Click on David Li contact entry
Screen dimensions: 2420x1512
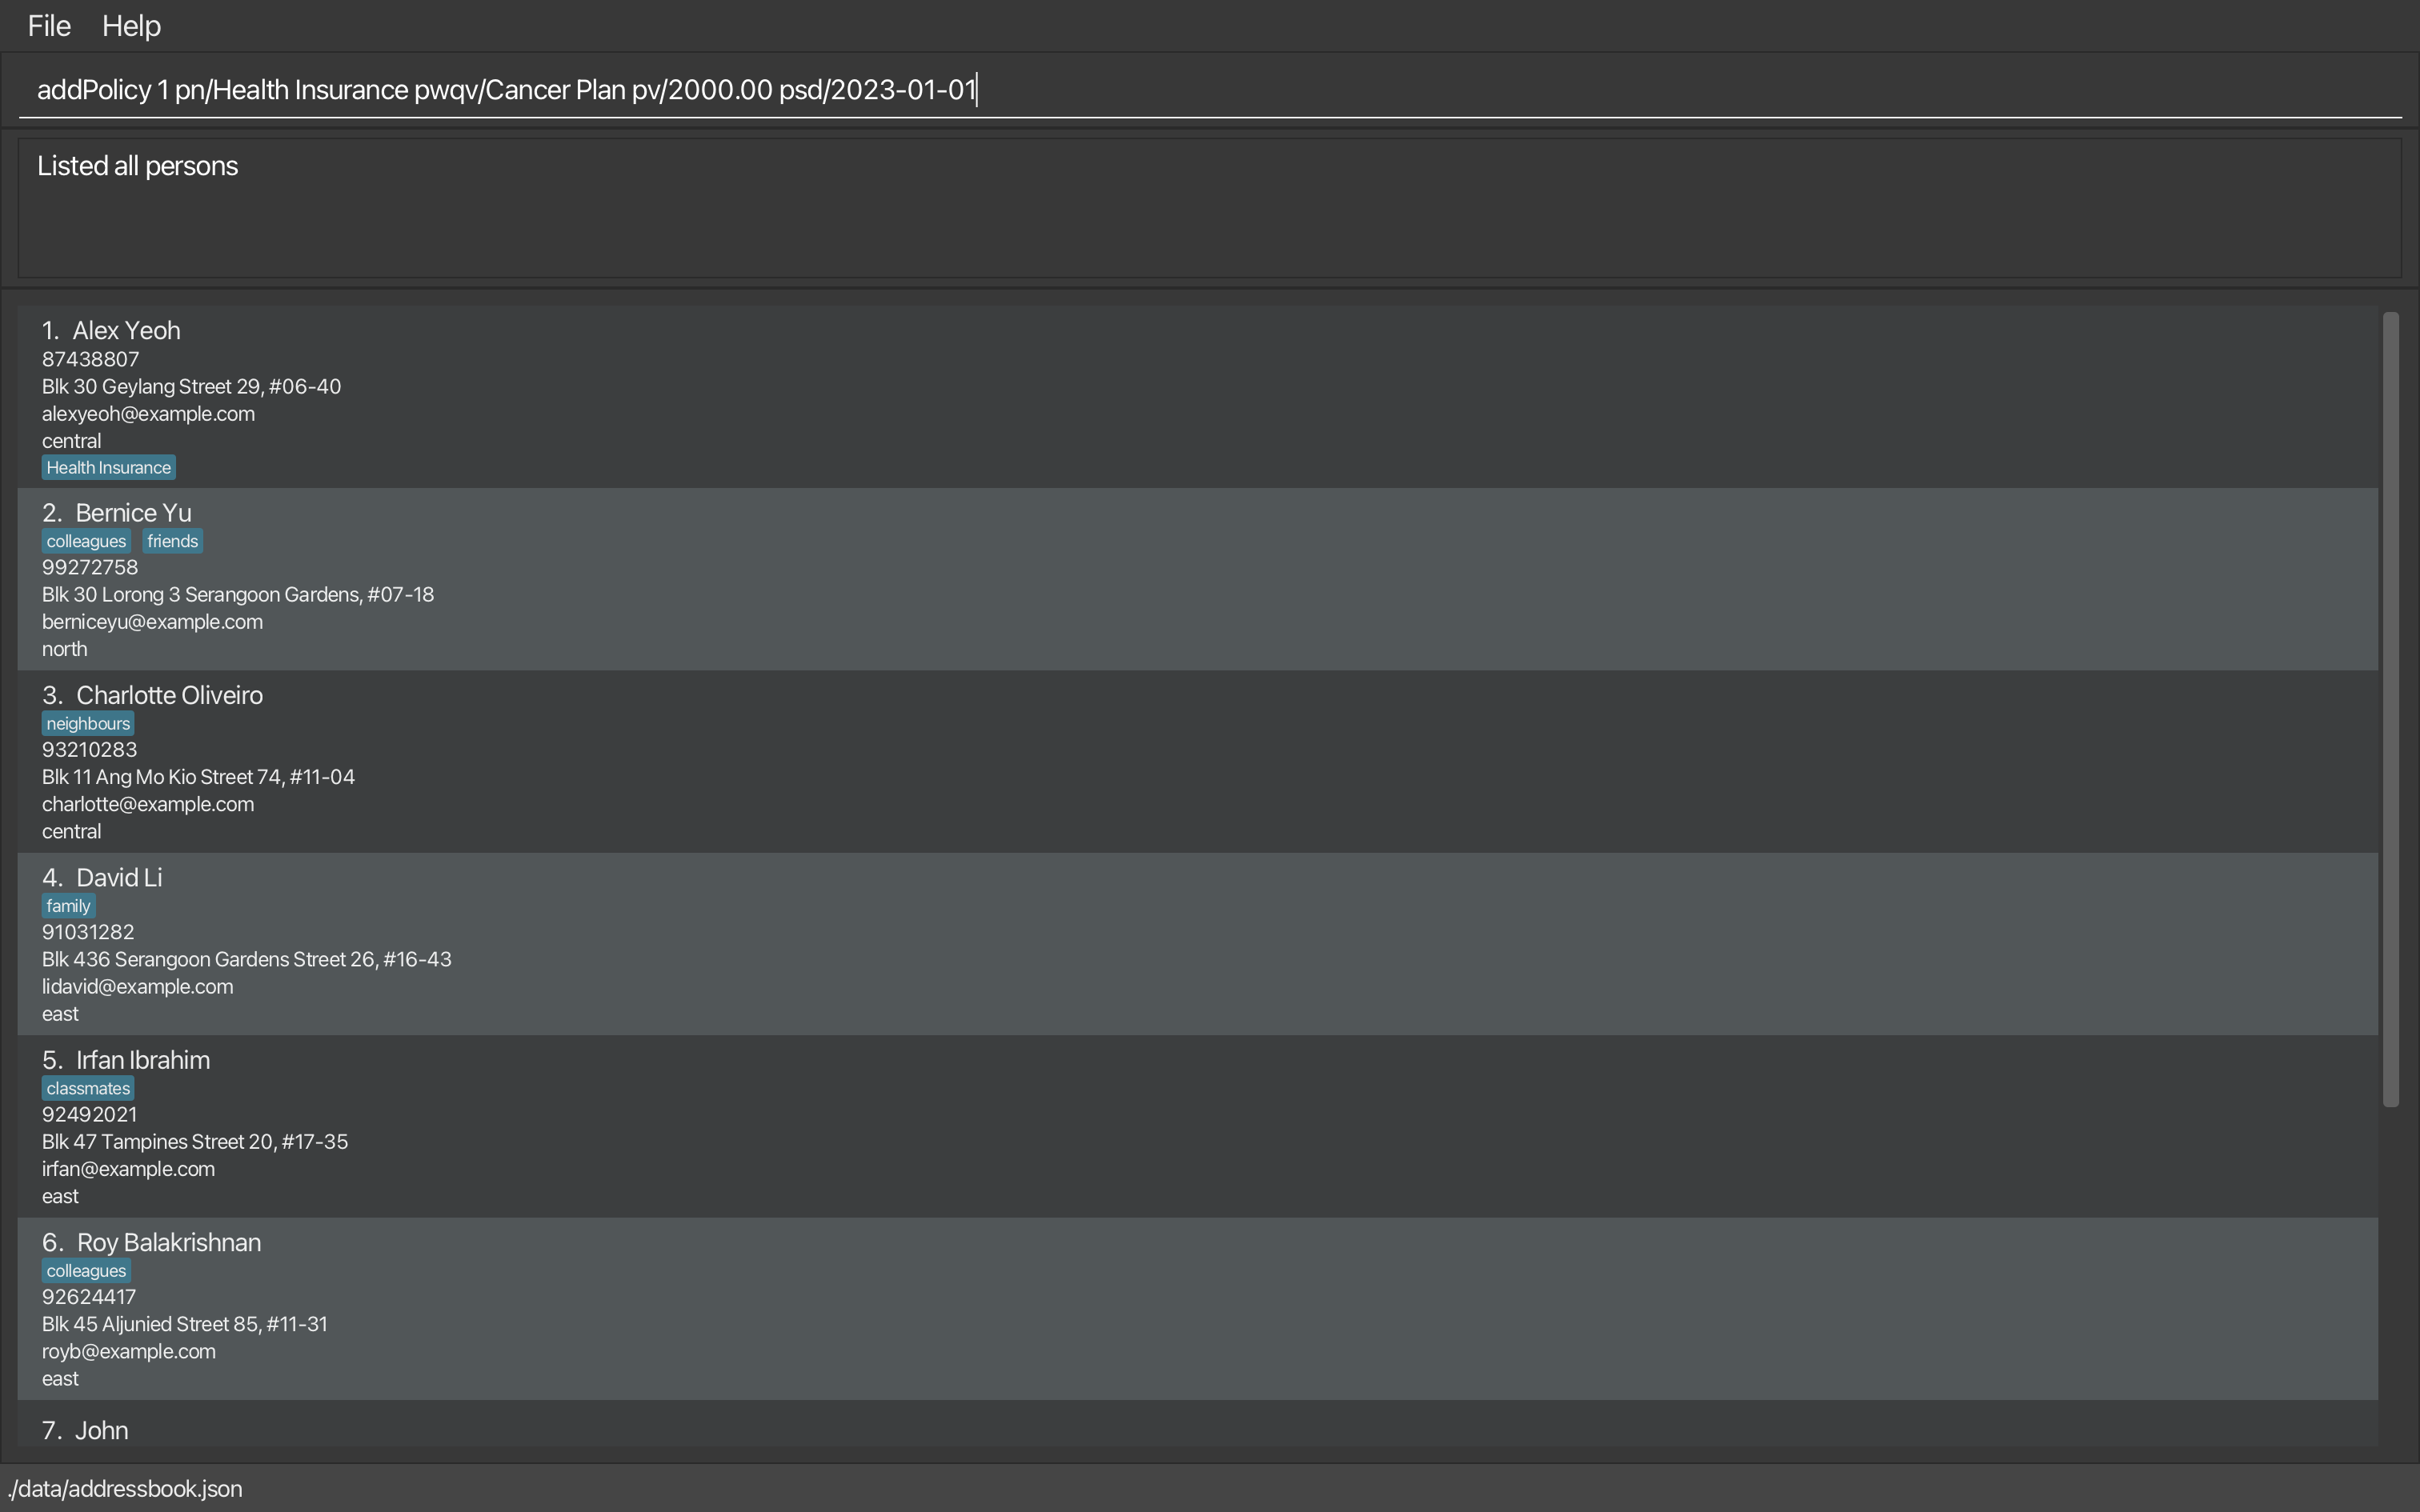click(x=1209, y=942)
